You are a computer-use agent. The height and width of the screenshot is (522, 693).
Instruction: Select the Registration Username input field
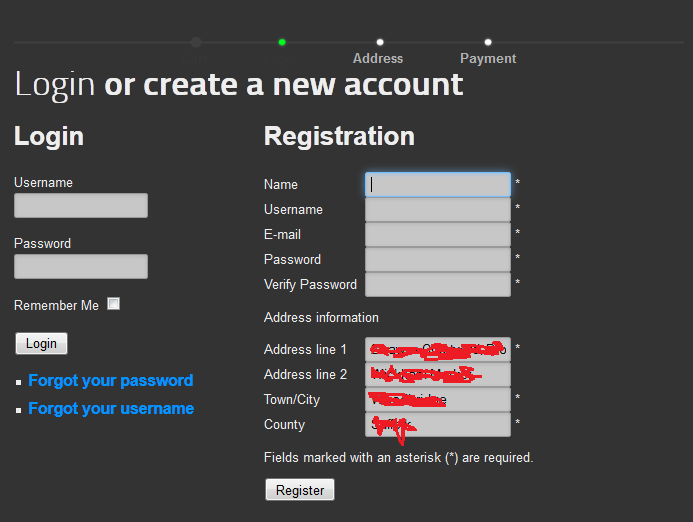point(438,210)
